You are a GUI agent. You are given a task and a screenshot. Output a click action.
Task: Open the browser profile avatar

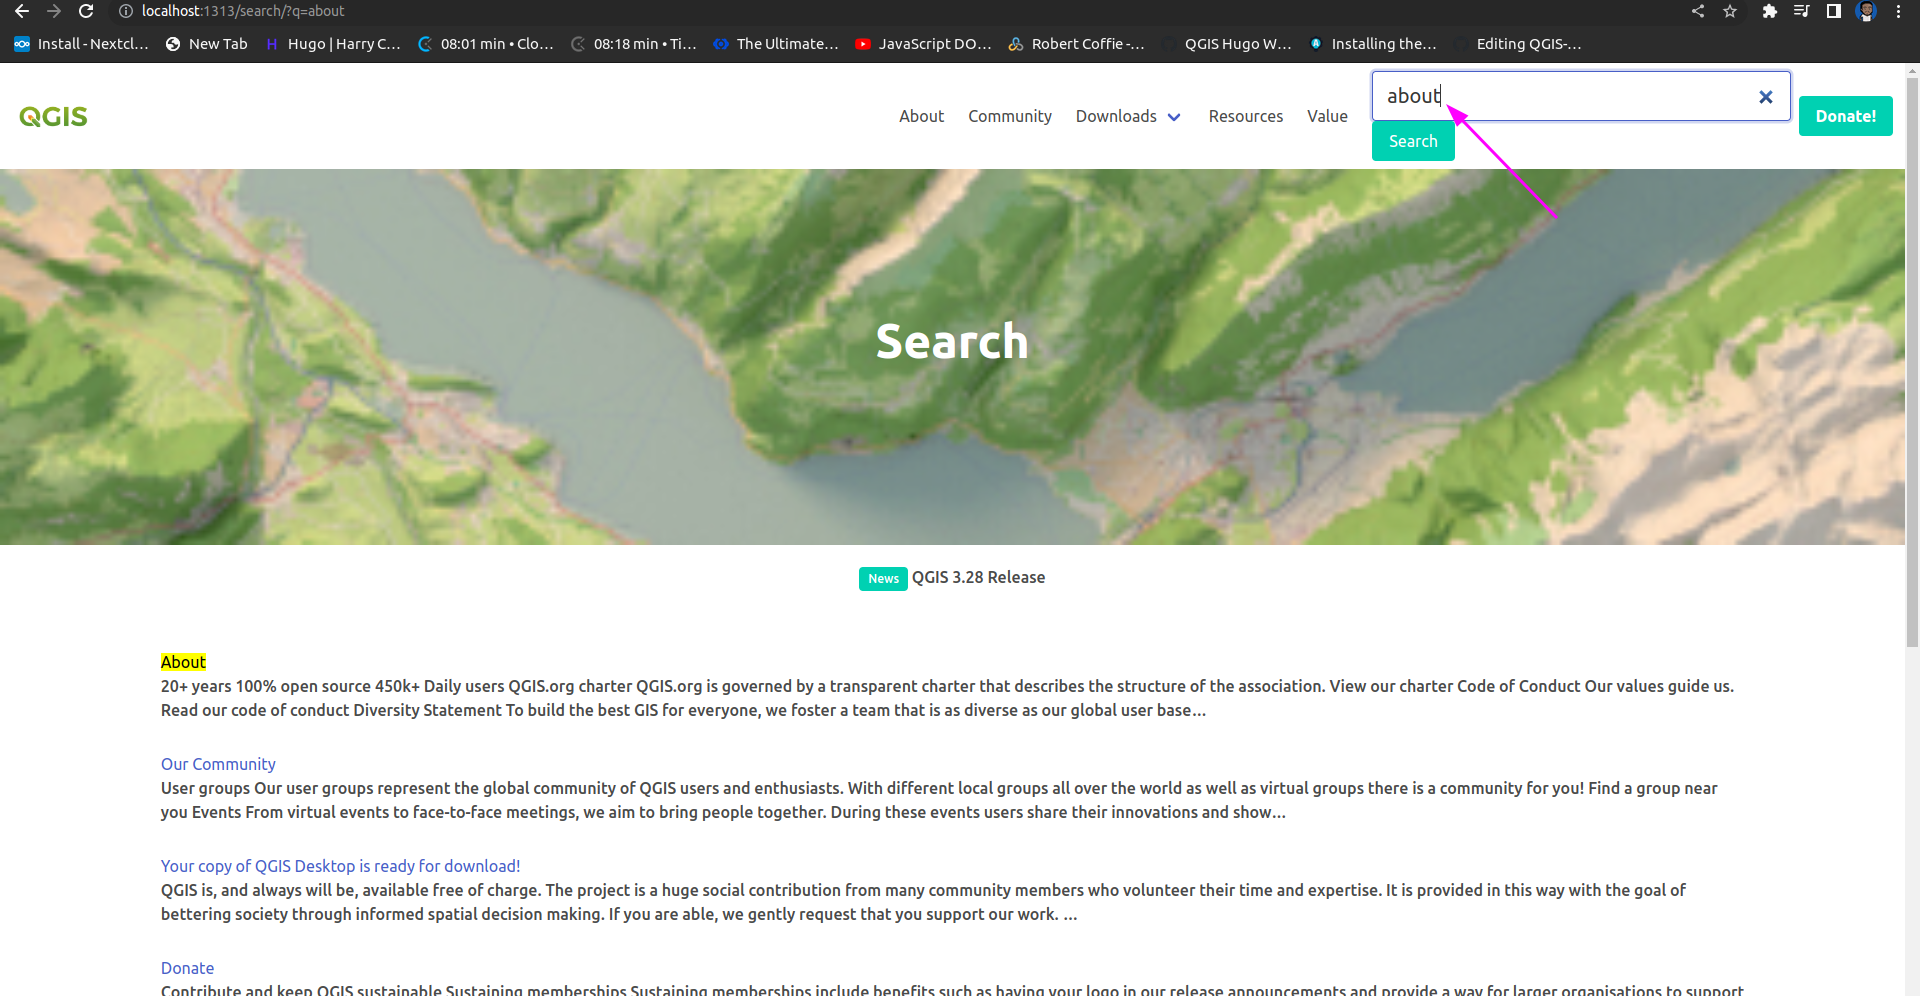(1866, 11)
